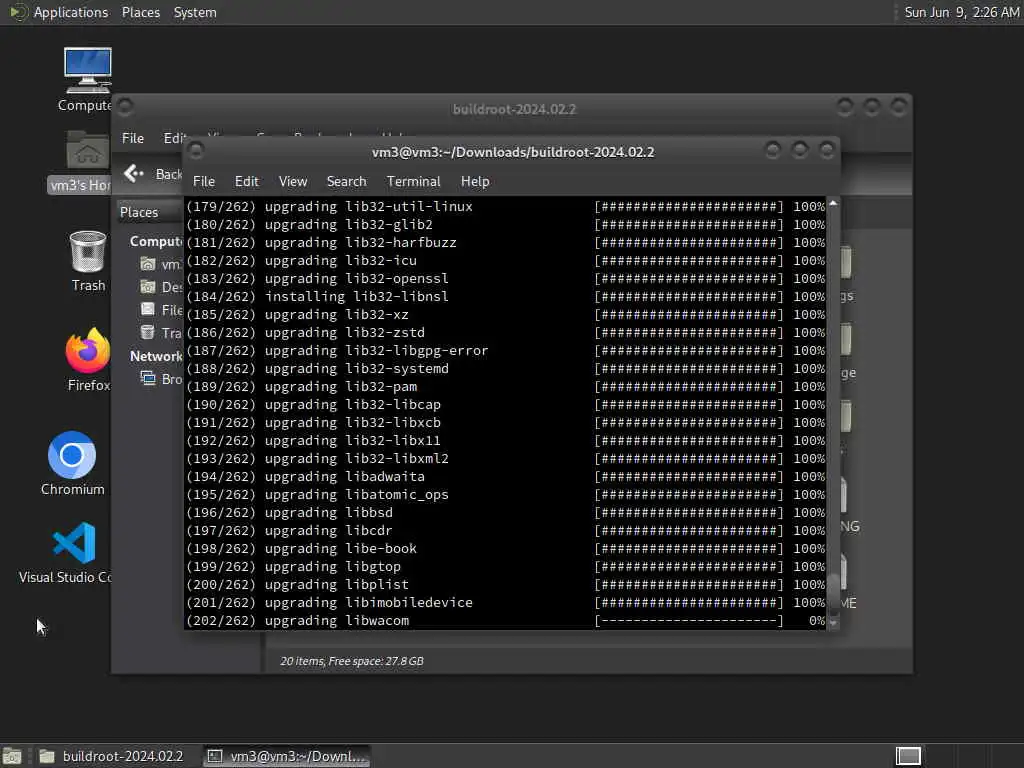Click the Network heading in Places sidebar
Screen dimensions: 1024x768
tap(155, 357)
